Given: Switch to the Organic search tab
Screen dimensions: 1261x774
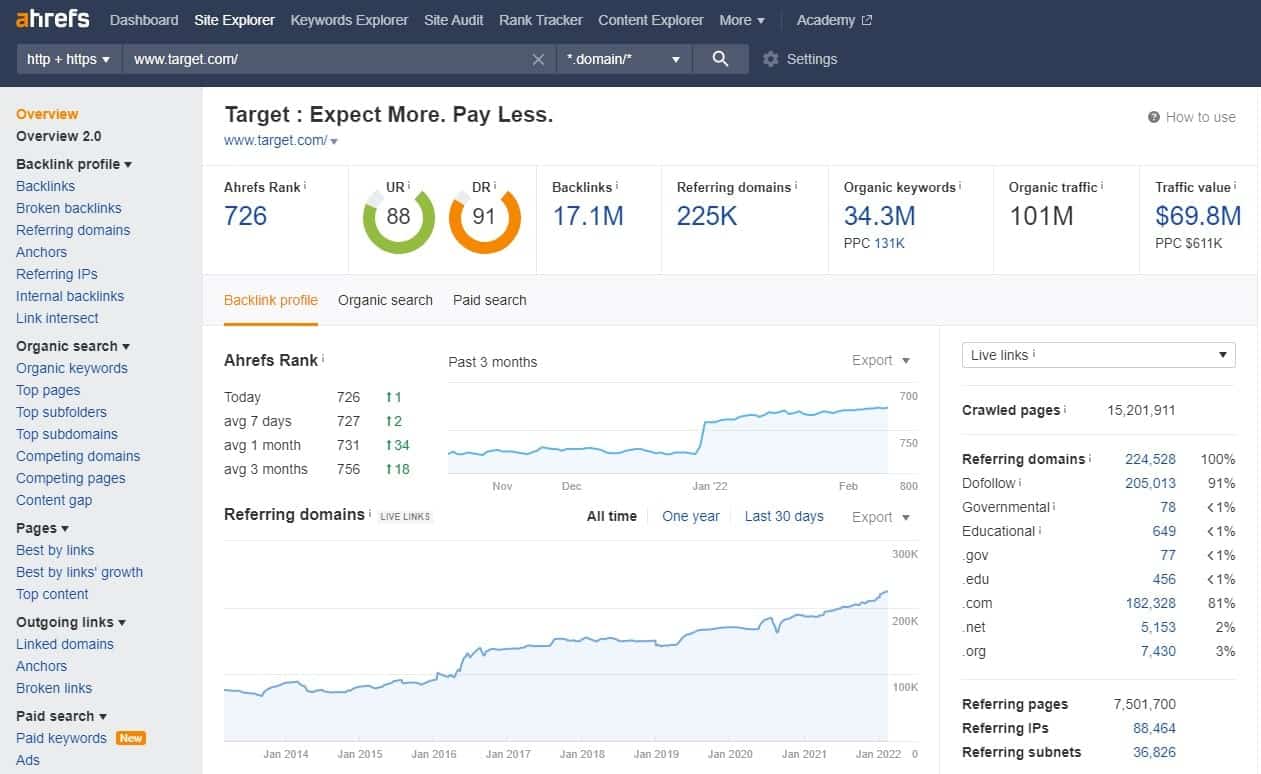Looking at the screenshot, I should 385,300.
